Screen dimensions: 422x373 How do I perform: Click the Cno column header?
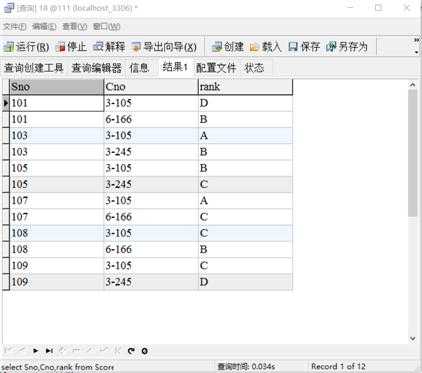coord(151,87)
